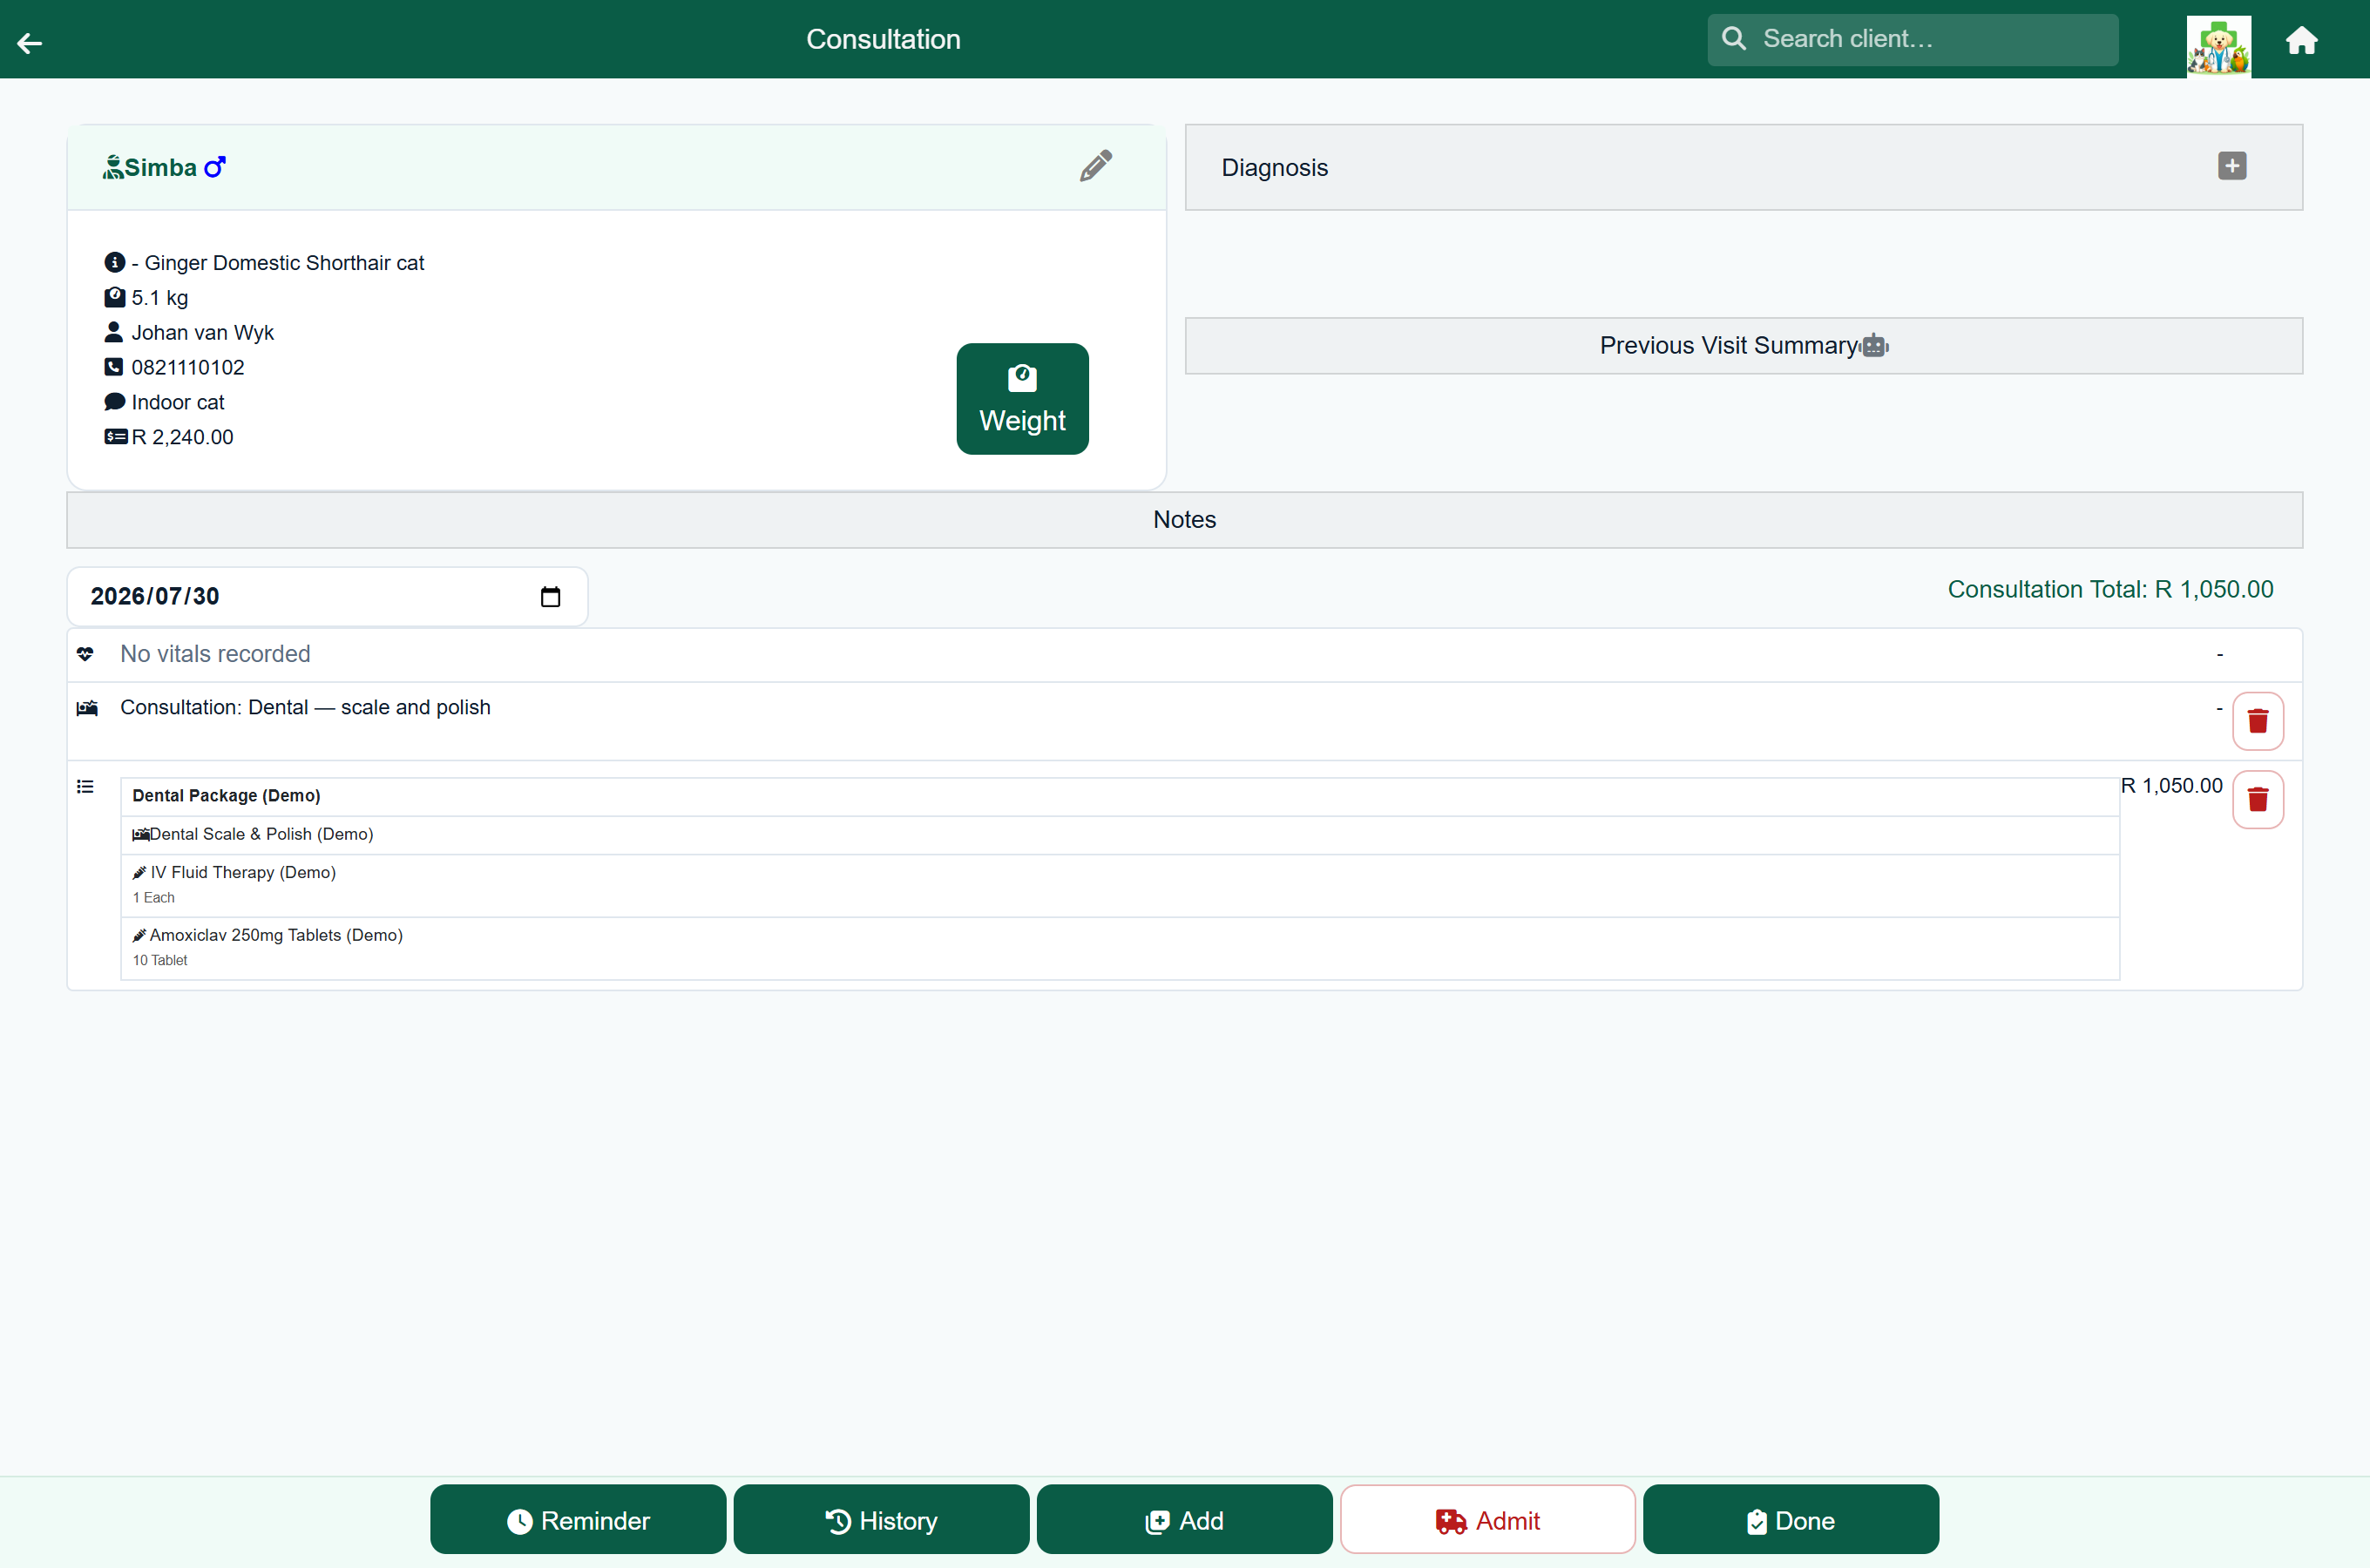Click the owner icon beside Johan van Wyk
The width and height of the screenshot is (2370, 1568).
(x=114, y=332)
